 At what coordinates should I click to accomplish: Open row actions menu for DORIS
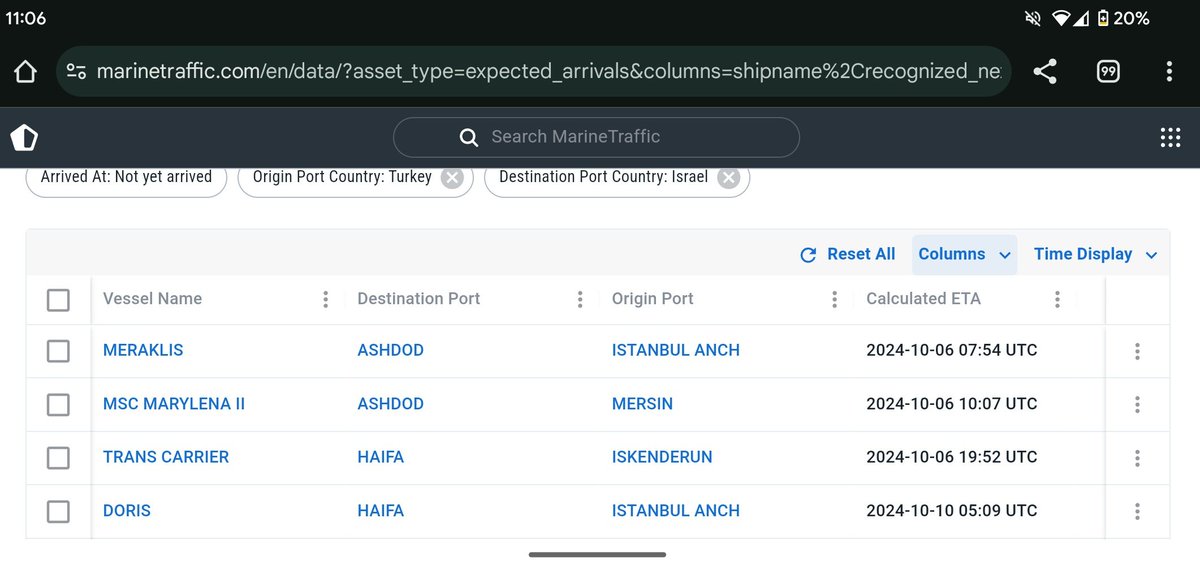[1138, 511]
